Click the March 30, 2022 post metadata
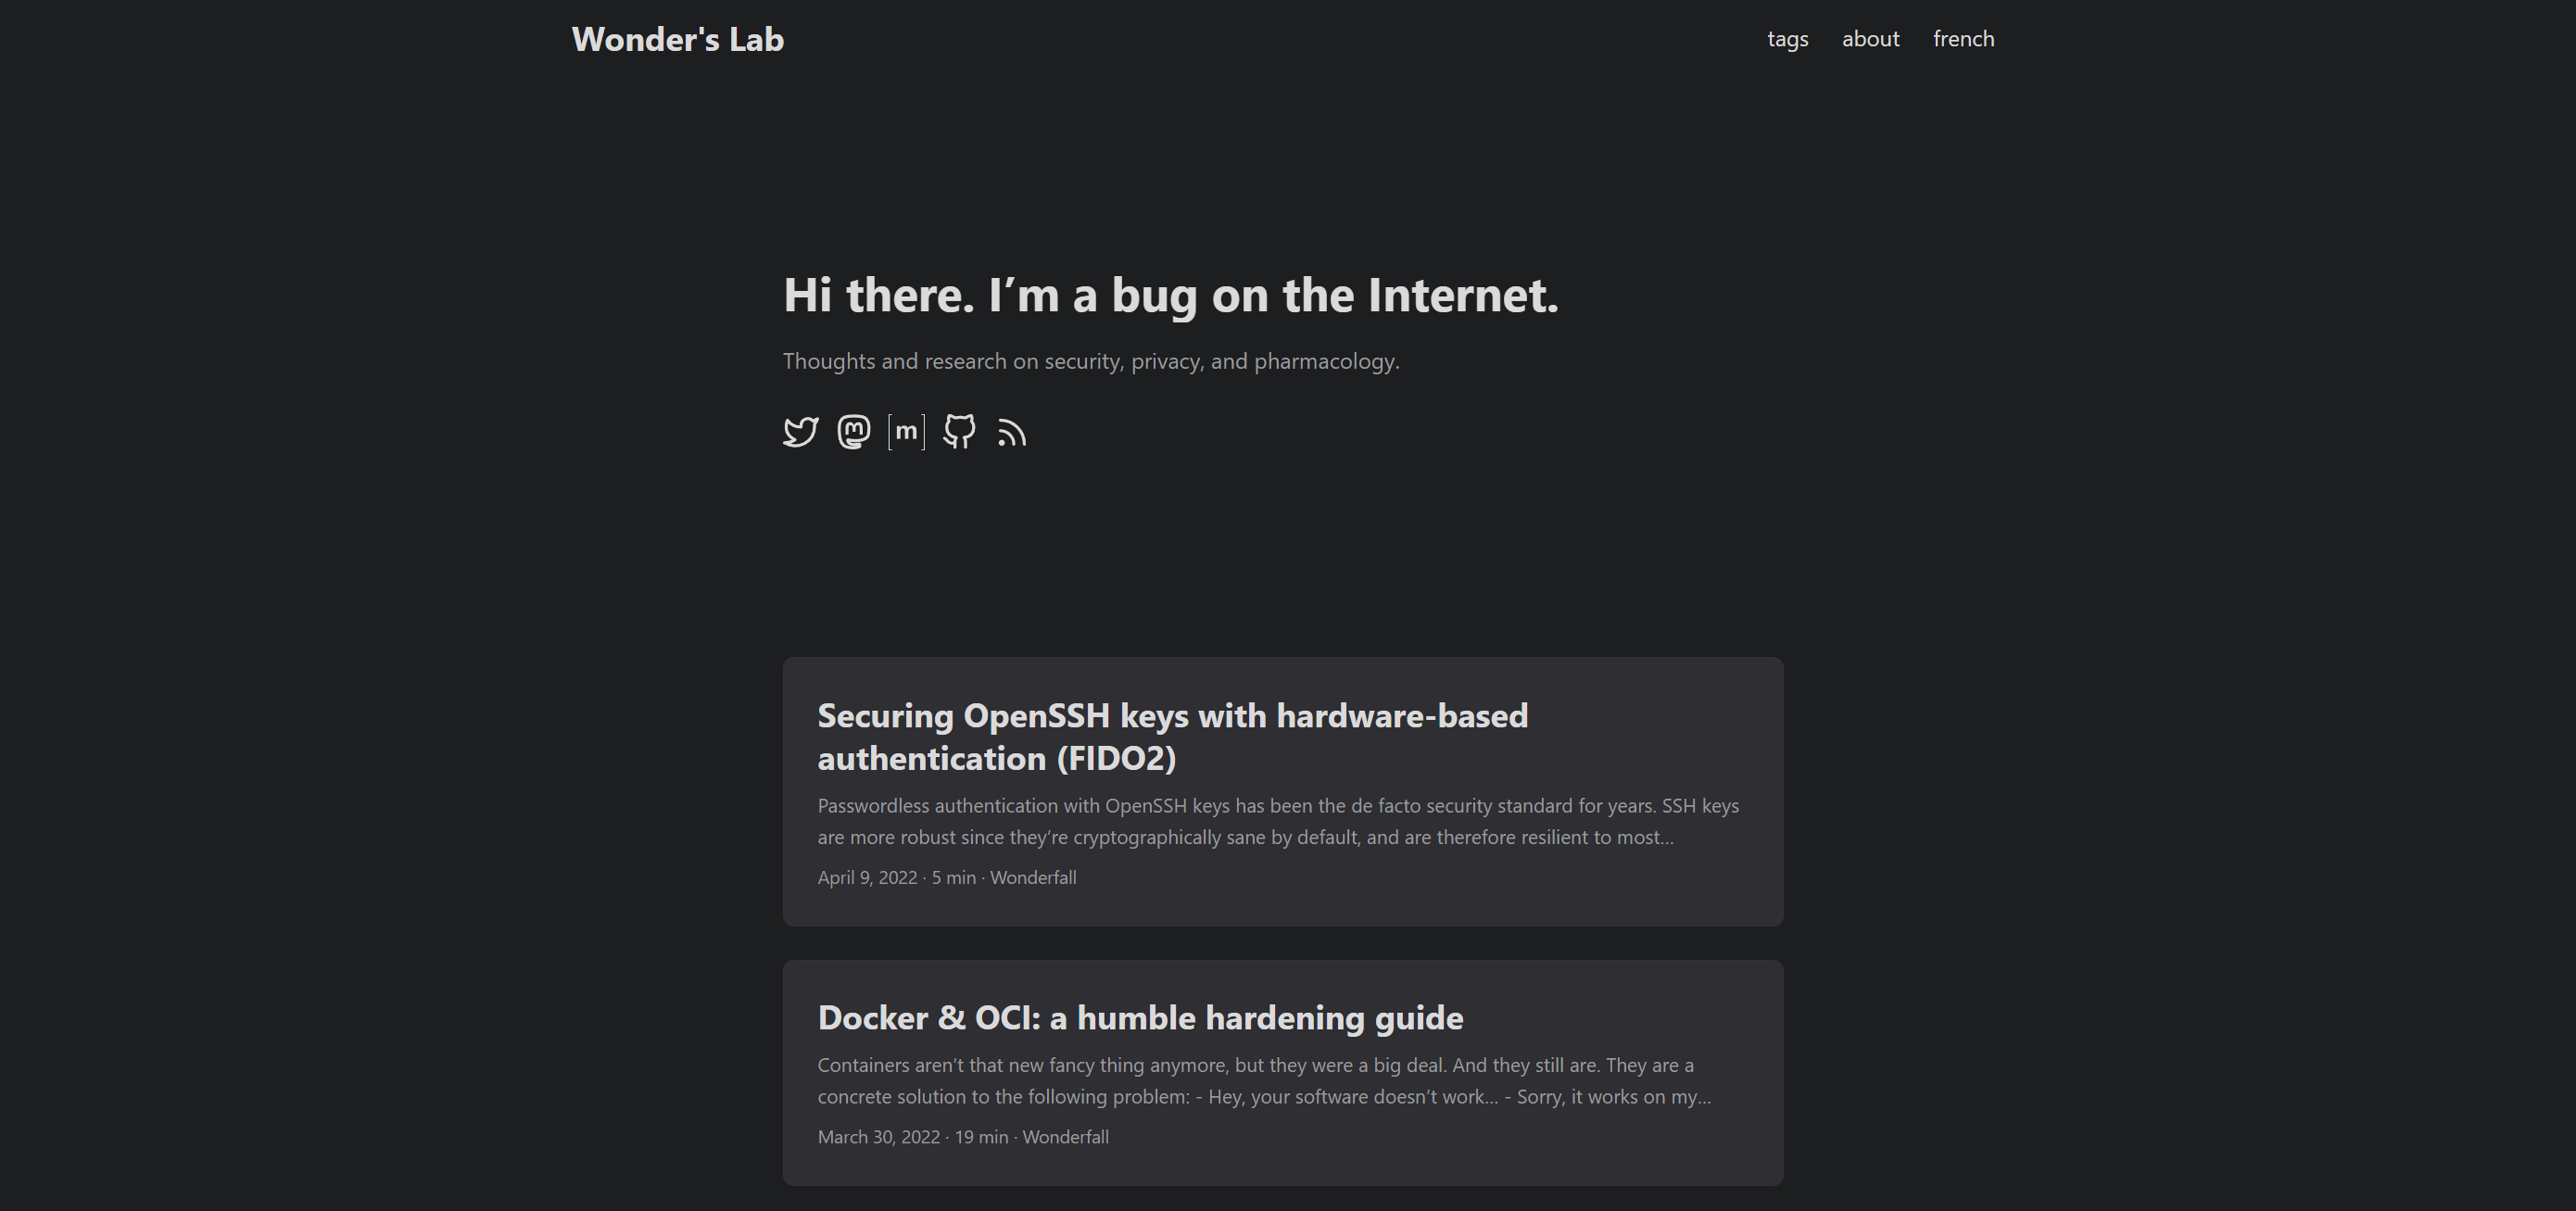 click(963, 1137)
